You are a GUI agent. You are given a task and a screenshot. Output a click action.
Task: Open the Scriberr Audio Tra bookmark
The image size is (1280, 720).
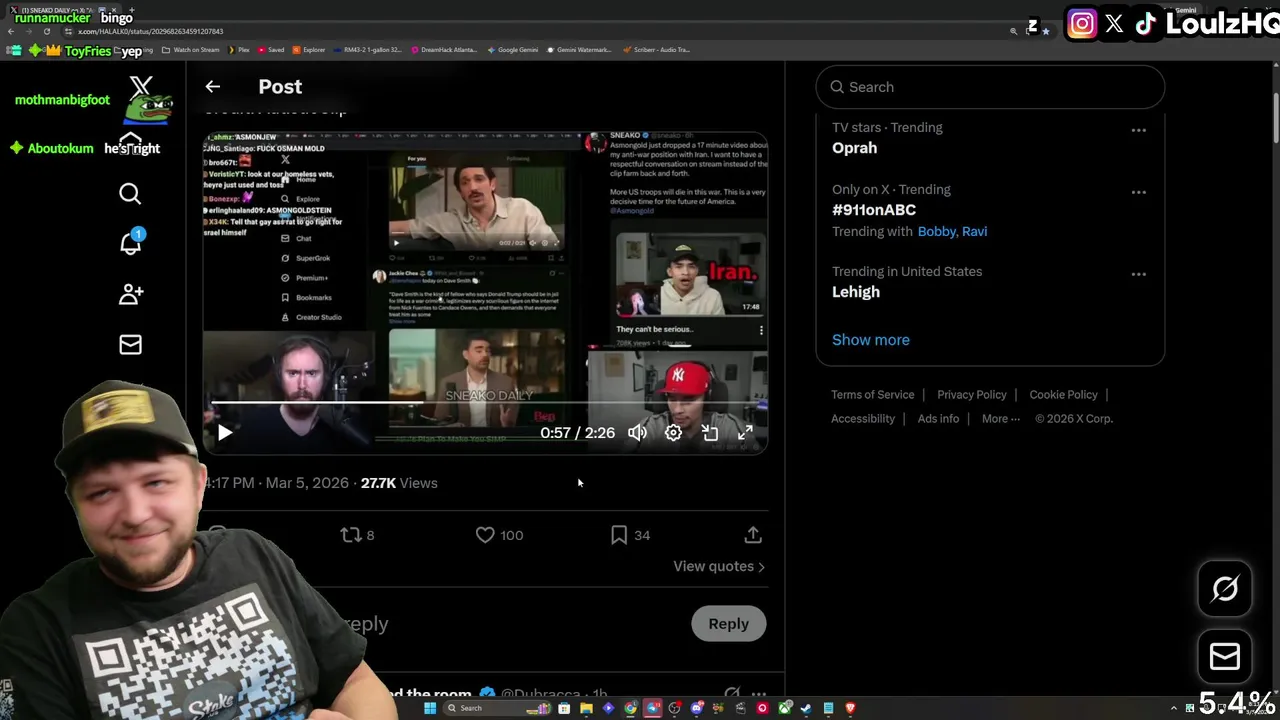(x=656, y=50)
